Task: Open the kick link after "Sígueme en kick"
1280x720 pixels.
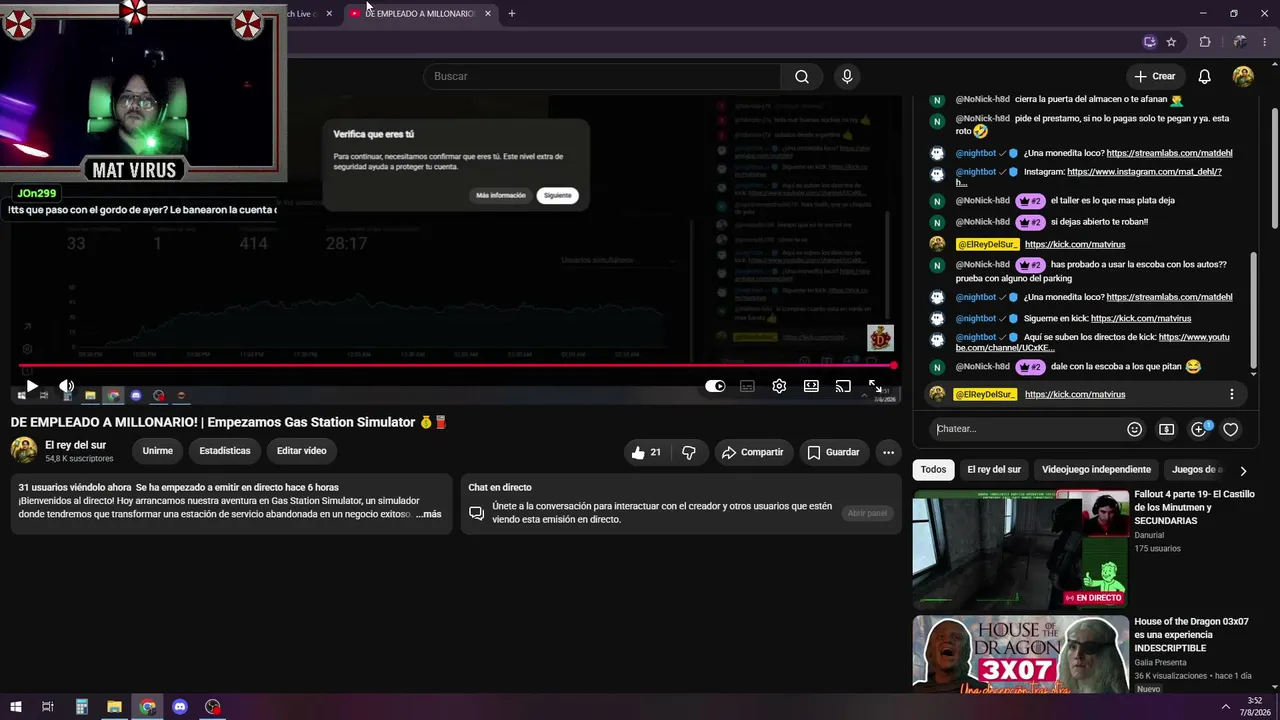Action: (x=1141, y=319)
